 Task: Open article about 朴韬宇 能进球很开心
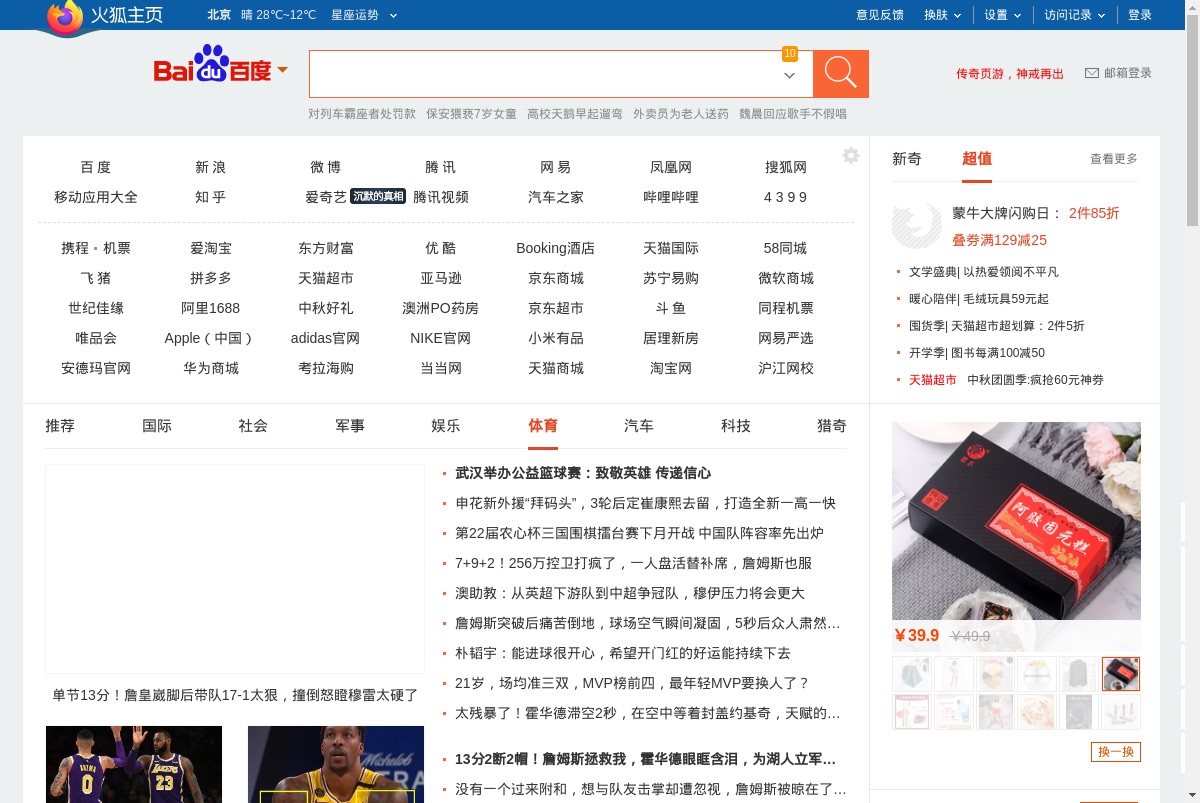[623, 653]
